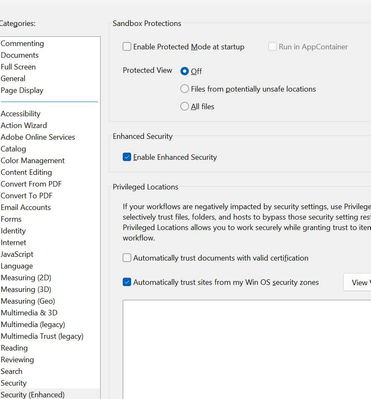Image resolution: width=371 pixels, height=399 pixels.
Task: Choose Files from potentially unsafe locations
Action: tap(184, 89)
